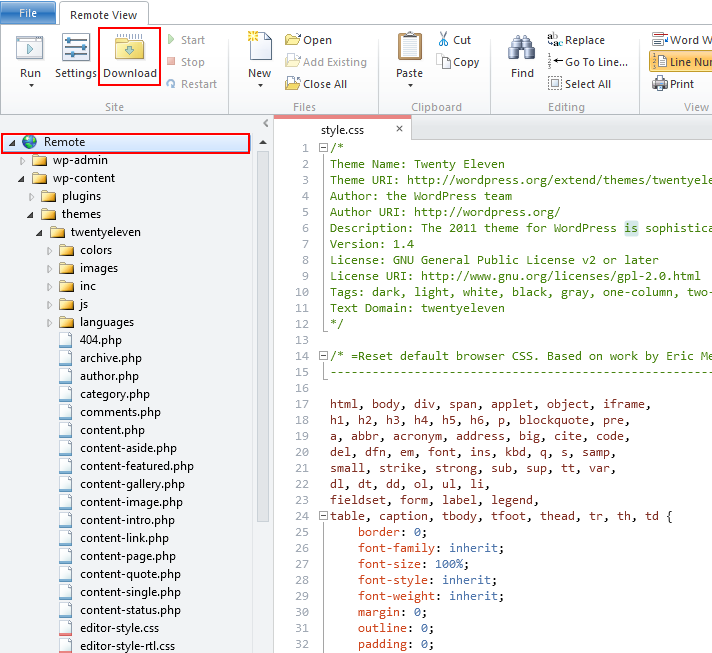Close the style.css tab

[399, 129]
